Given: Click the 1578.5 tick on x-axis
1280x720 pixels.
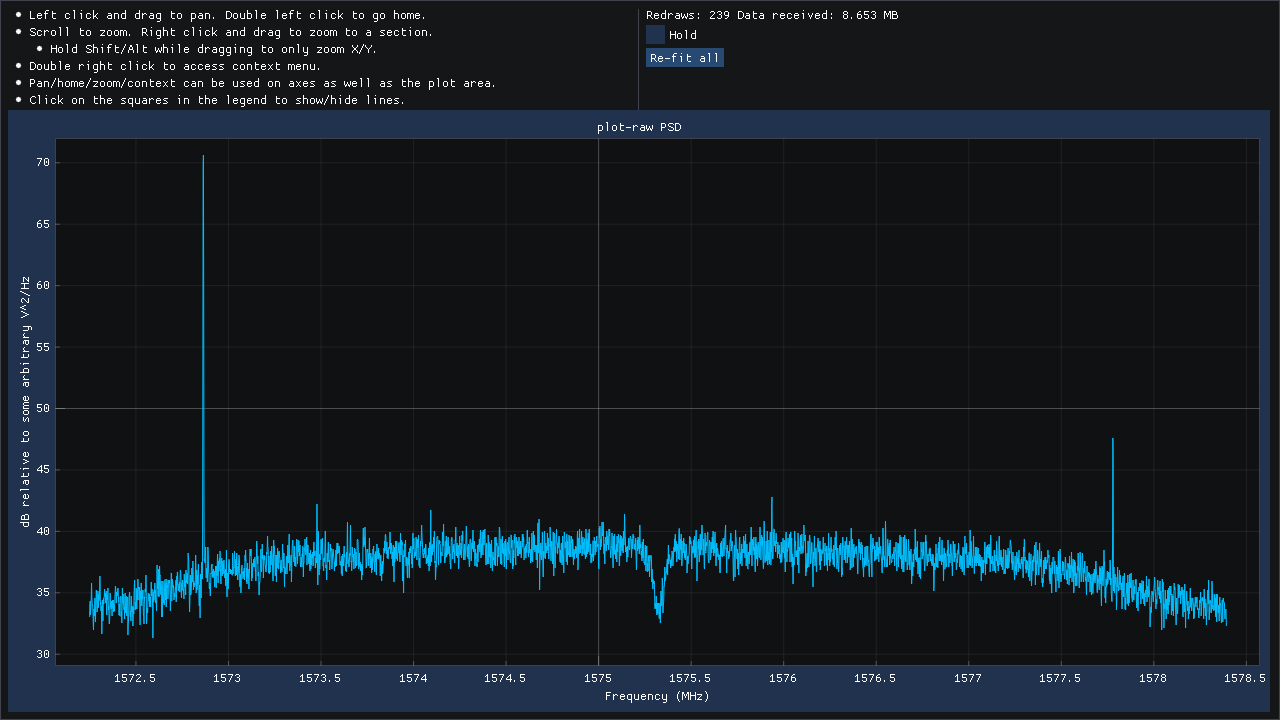Looking at the screenshot, I should (1245, 677).
